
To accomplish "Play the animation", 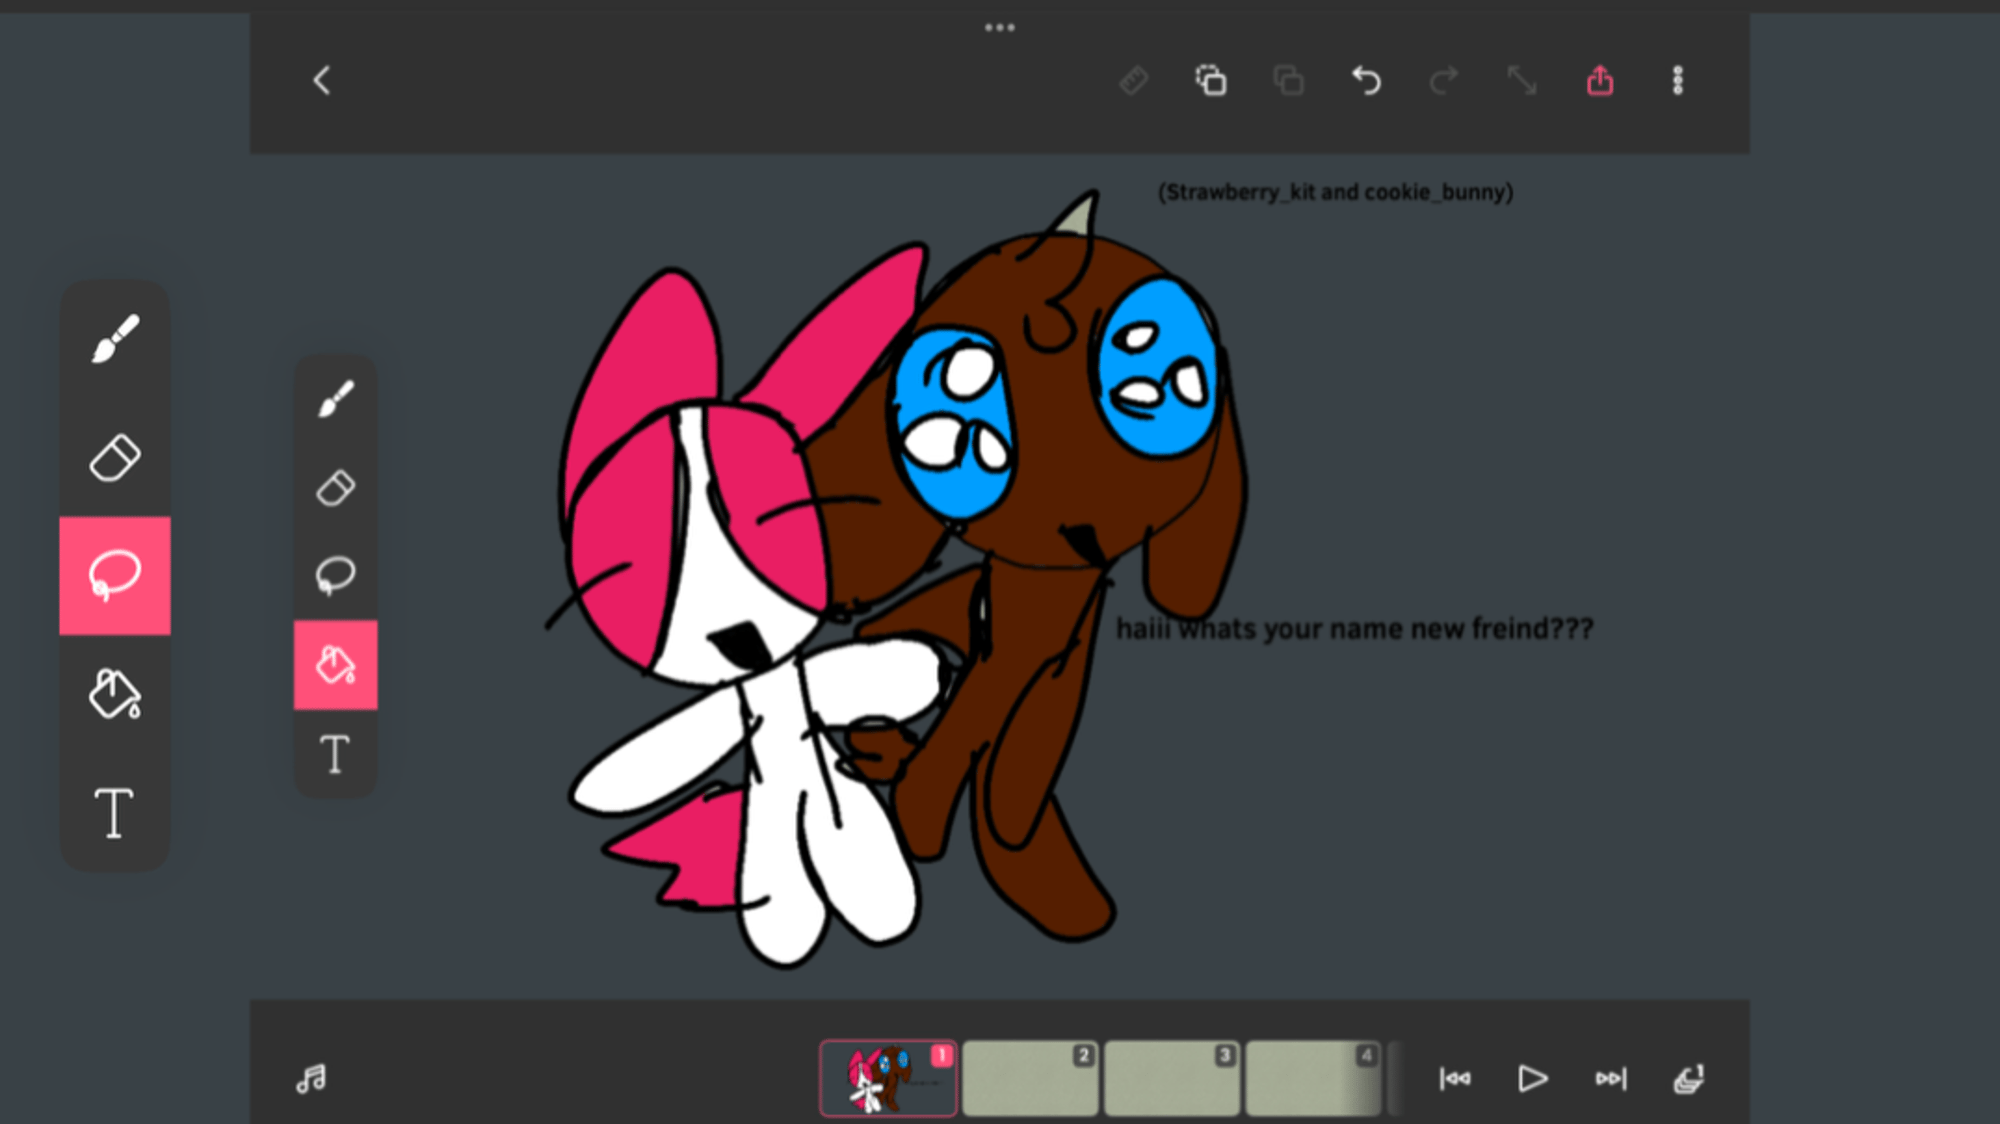I will click(x=1532, y=1078).
